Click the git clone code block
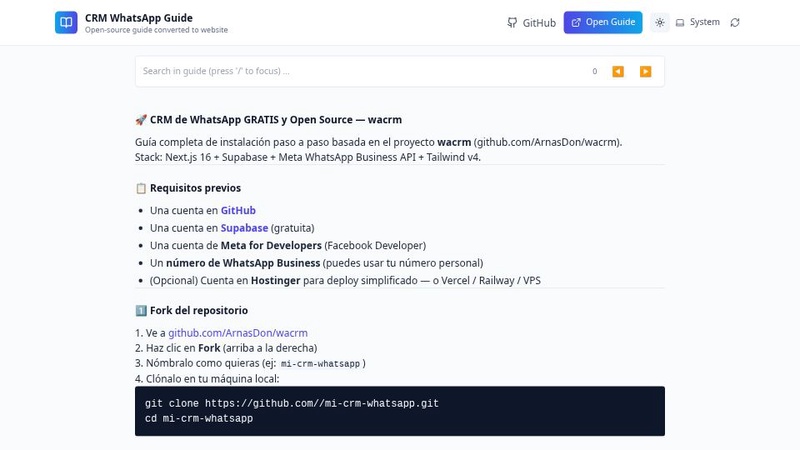The height and width of the screenshot is (450, 800). (x=399, y=411)
